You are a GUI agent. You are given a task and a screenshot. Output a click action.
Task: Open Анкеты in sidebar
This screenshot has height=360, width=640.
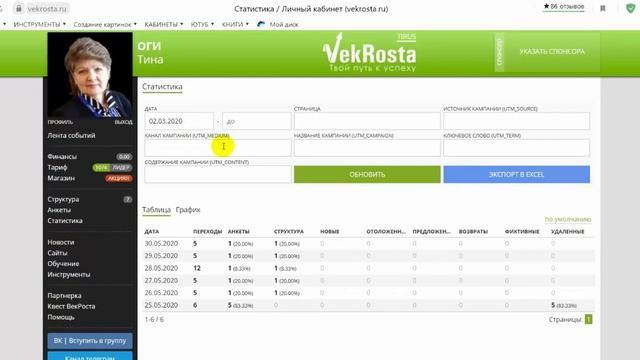point(59,210)
